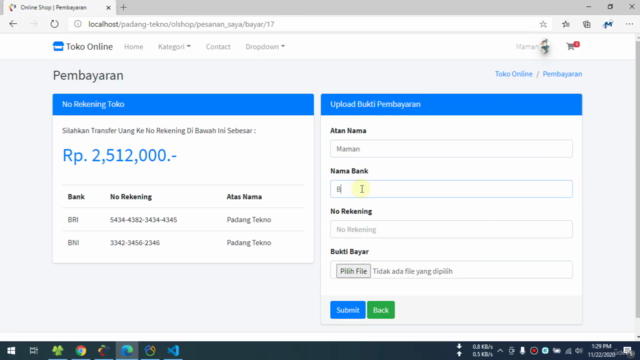
Task: Click the Pilih File button
Action: point(353,271)
